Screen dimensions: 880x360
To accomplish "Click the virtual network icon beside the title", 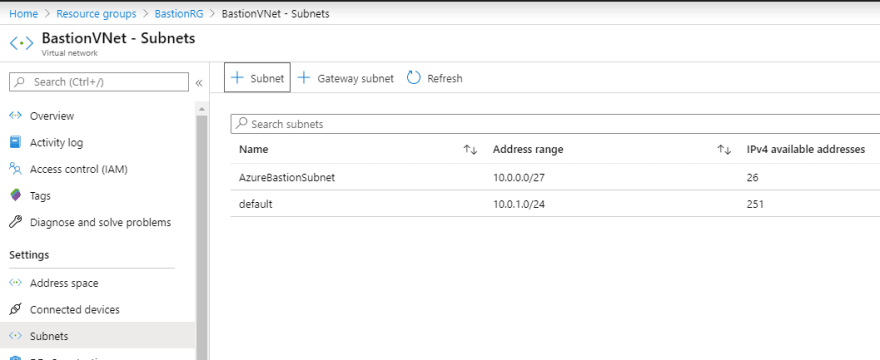I will (x=22, y=43).
